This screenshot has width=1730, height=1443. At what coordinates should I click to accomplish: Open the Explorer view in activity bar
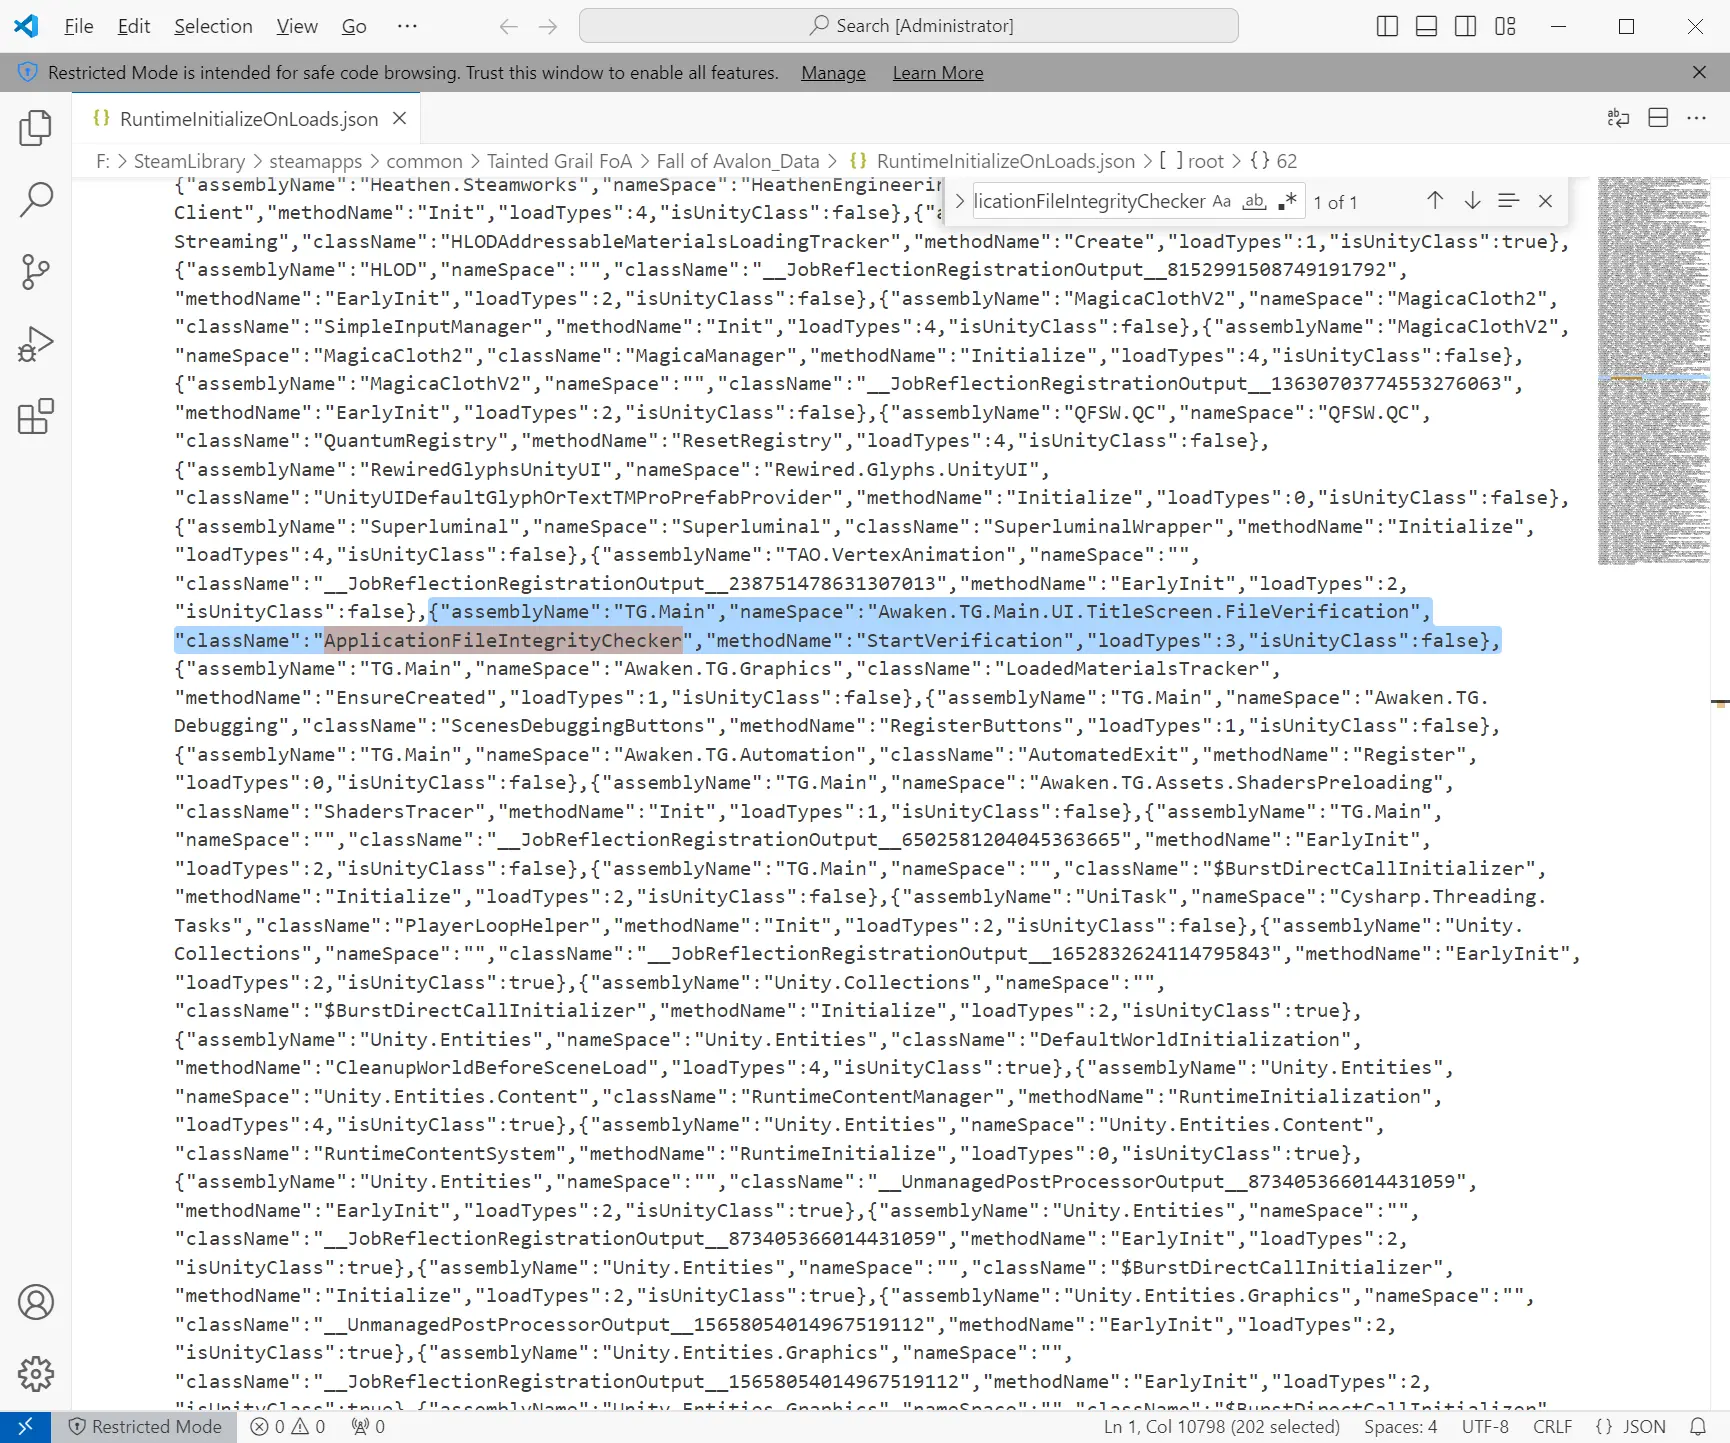pyautogui.click(x=36, y=128)
